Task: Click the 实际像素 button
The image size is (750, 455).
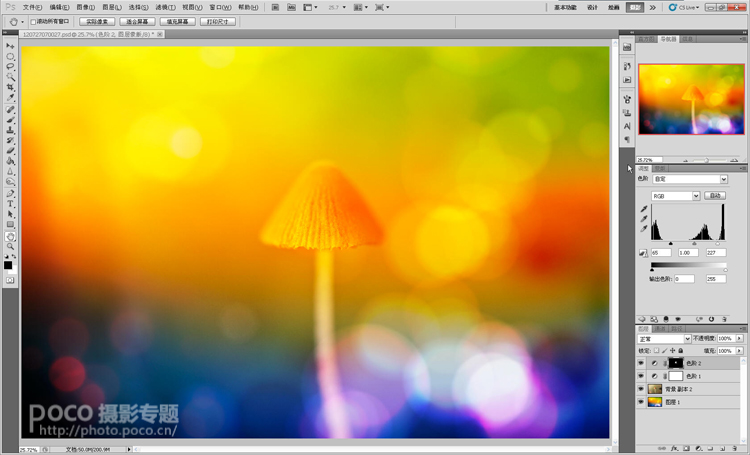Action: (x=97, y=22)
